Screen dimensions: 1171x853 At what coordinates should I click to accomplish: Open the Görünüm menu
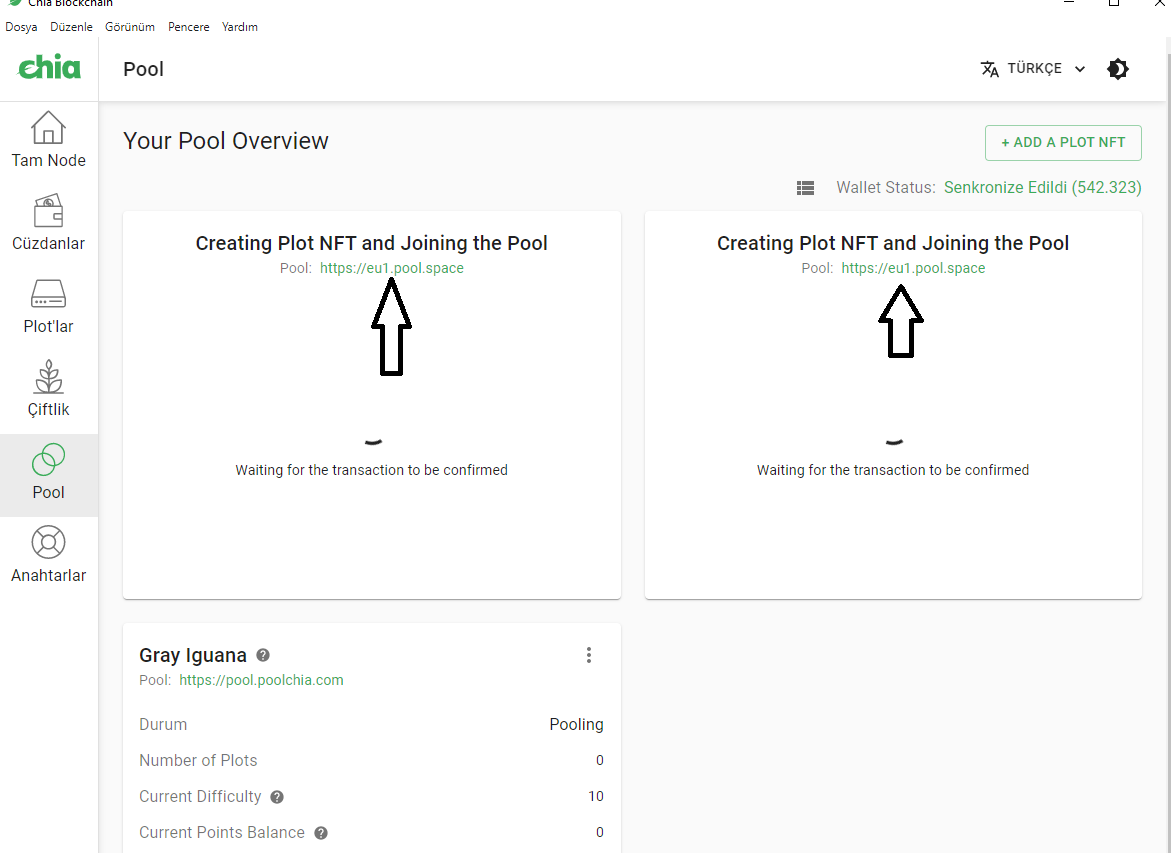point(130,27)
